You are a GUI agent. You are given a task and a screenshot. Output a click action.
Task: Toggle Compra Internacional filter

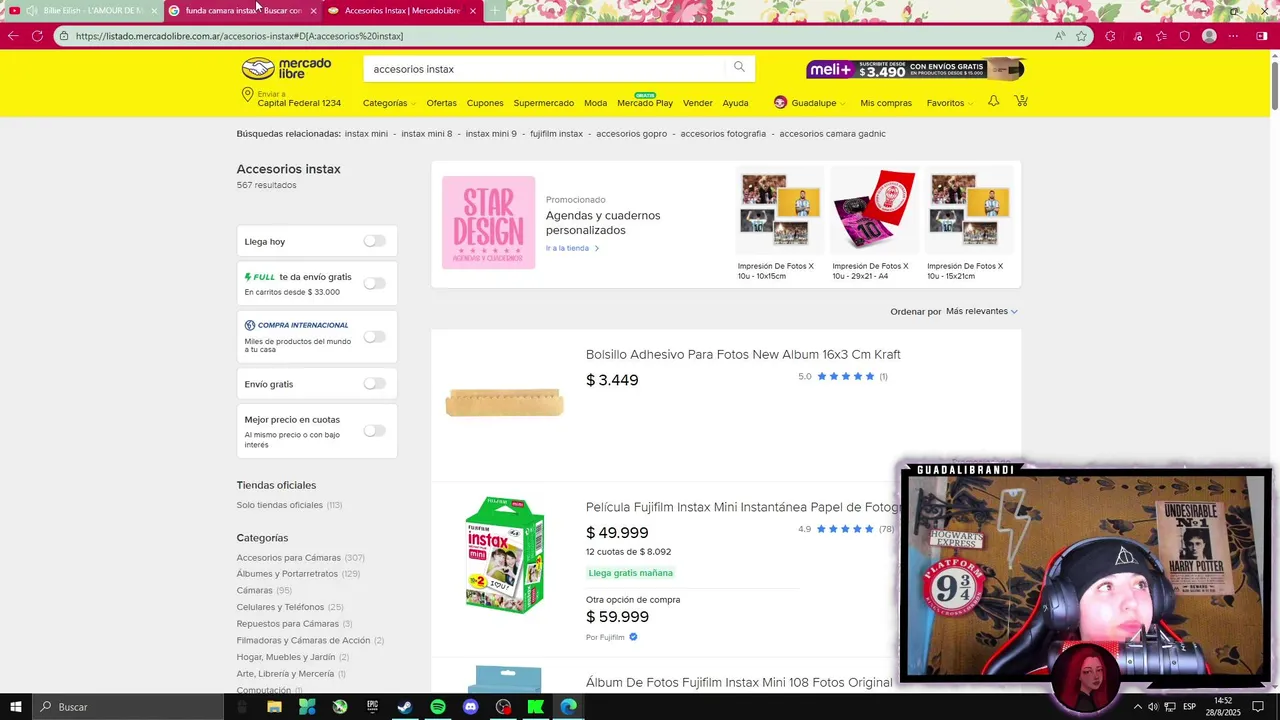(374, 336)
